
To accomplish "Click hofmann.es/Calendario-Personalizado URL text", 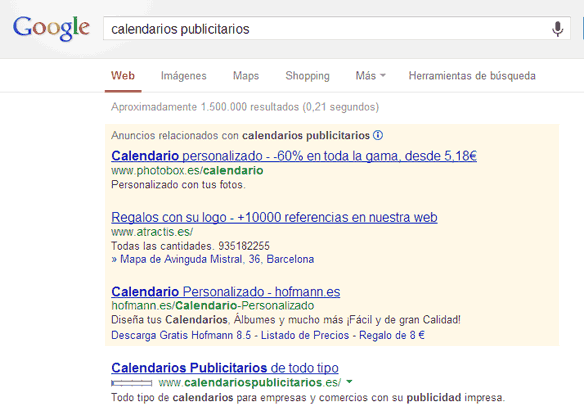I will 212,306.
